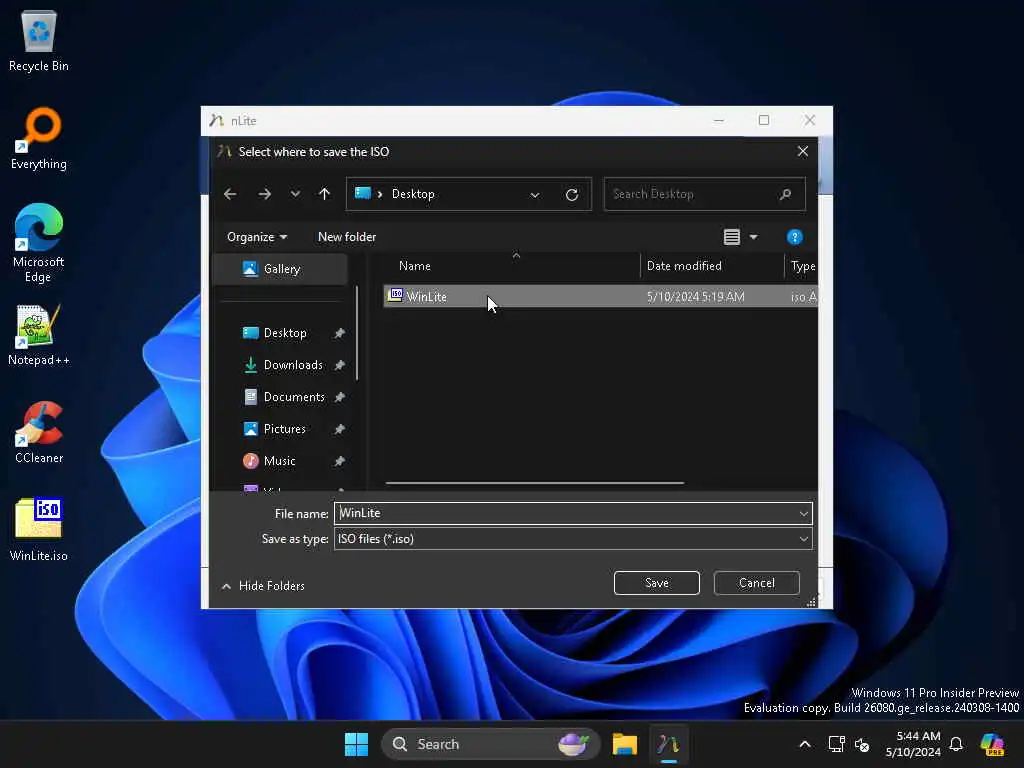The image size is (1024, 768).
Task: Collapse with Hide Folders
Action: coord(263,586)
